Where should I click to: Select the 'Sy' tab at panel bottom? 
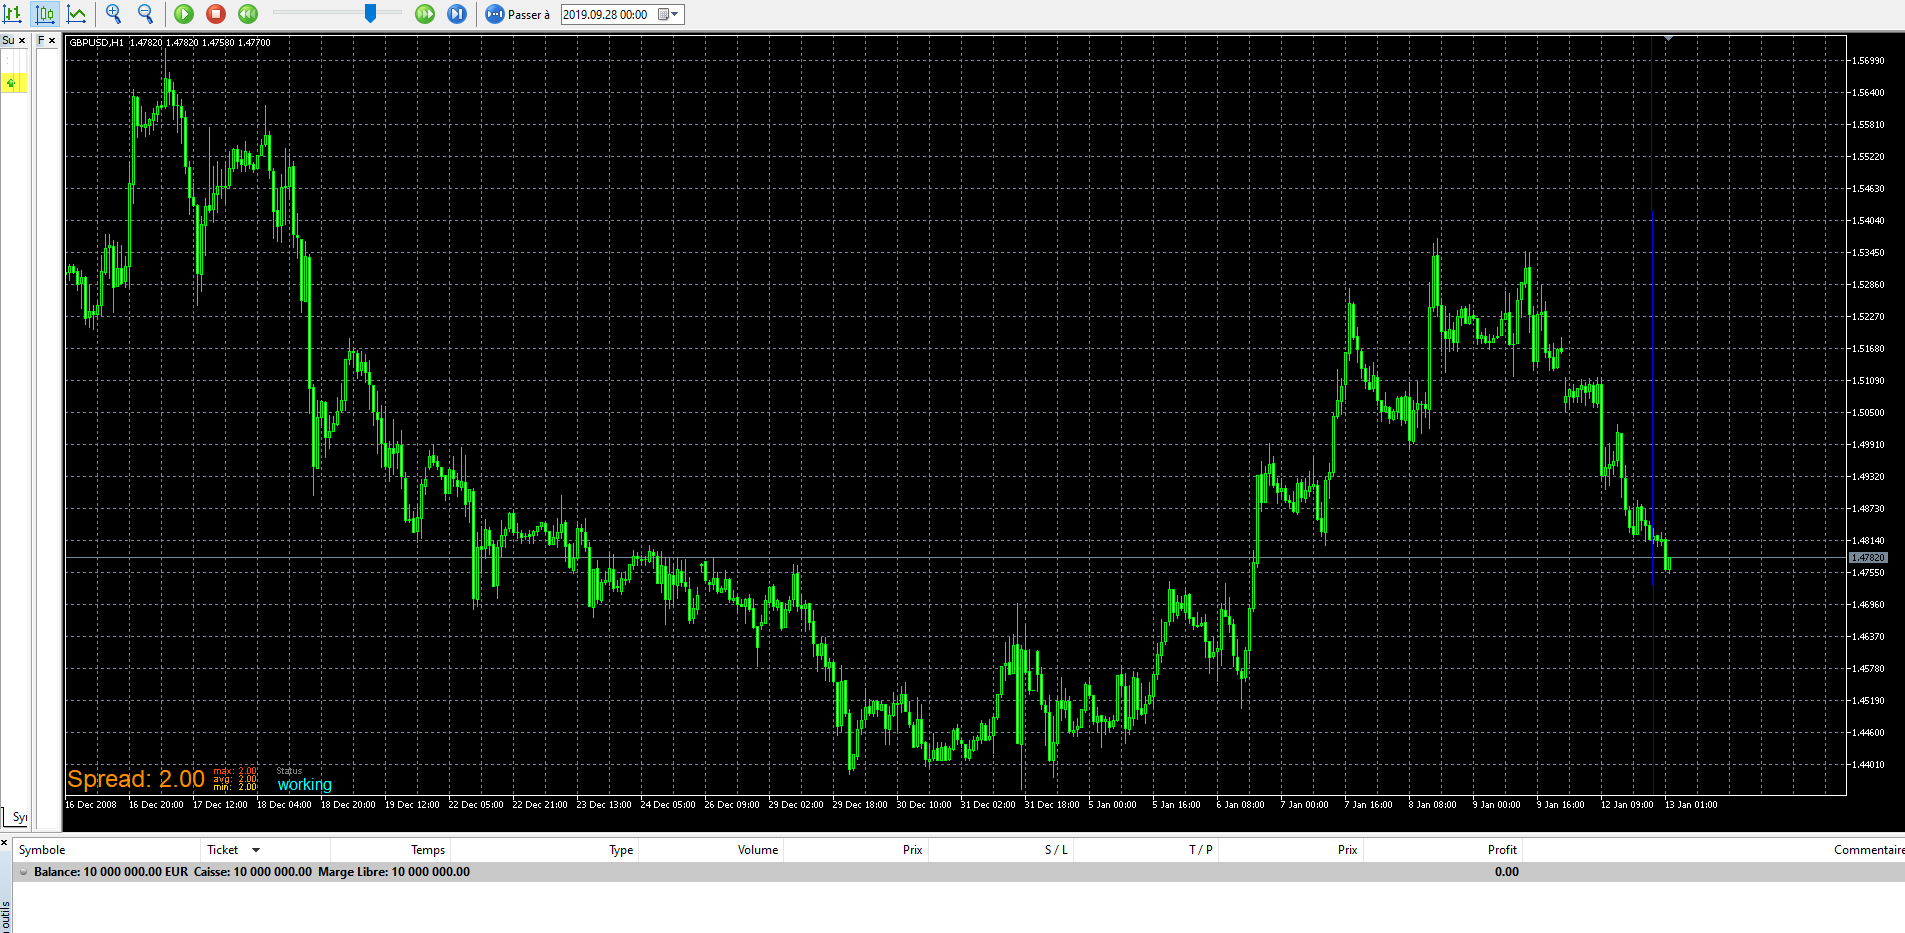pos(18,817)
